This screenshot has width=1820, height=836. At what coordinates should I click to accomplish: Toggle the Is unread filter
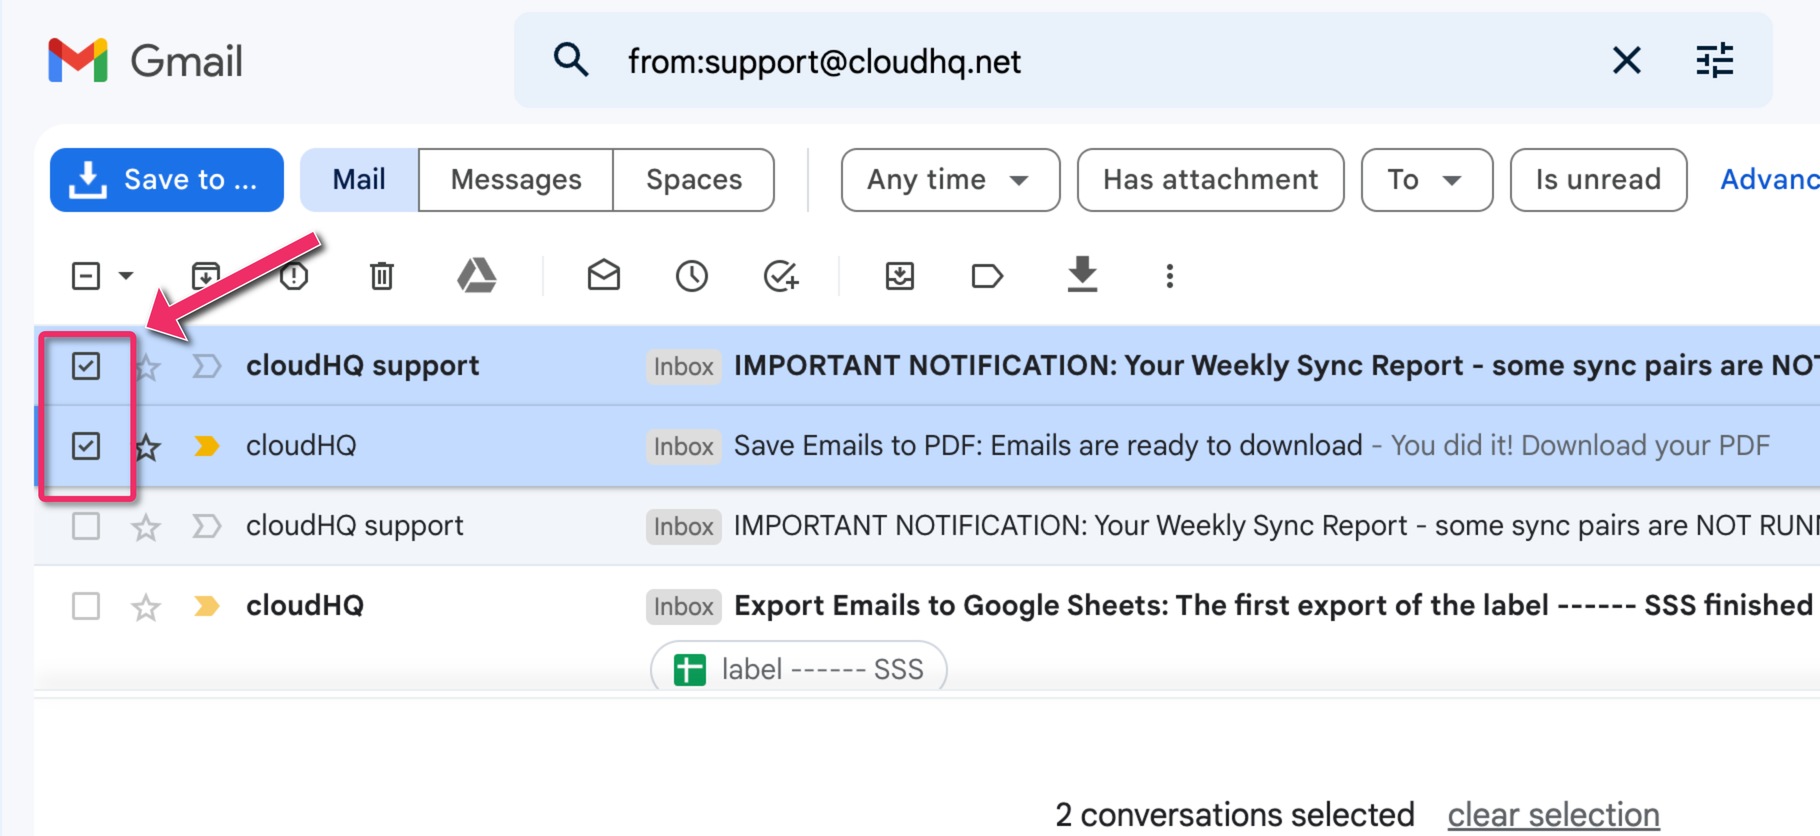point(1598,180)
